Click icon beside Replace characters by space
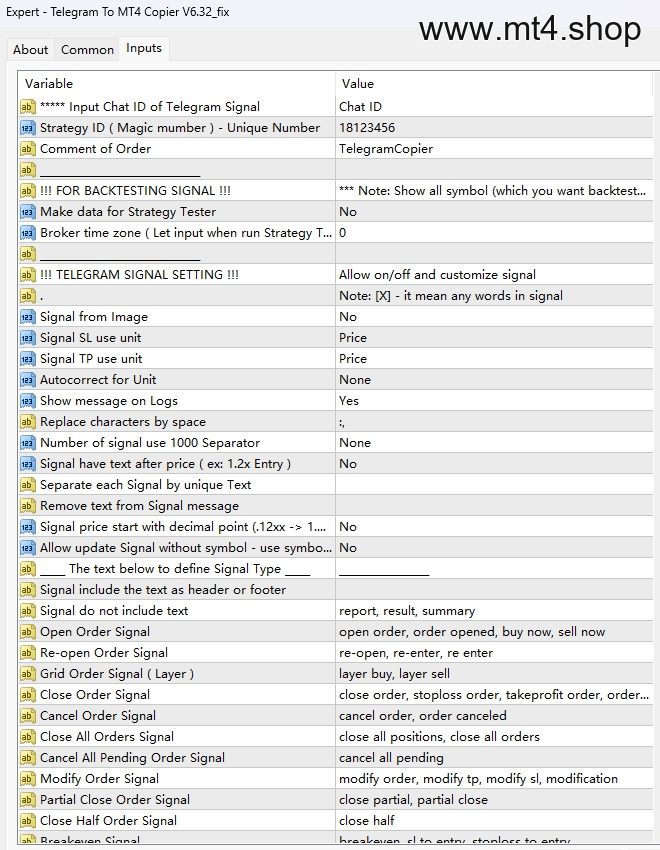Screen dimensions: 660x850 [27, 422]
